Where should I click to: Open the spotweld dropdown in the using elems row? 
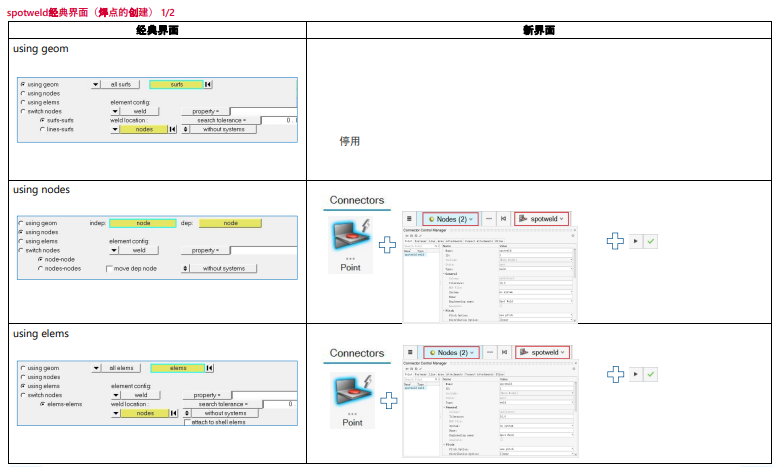pyautogui.click(x=542, y=352)
